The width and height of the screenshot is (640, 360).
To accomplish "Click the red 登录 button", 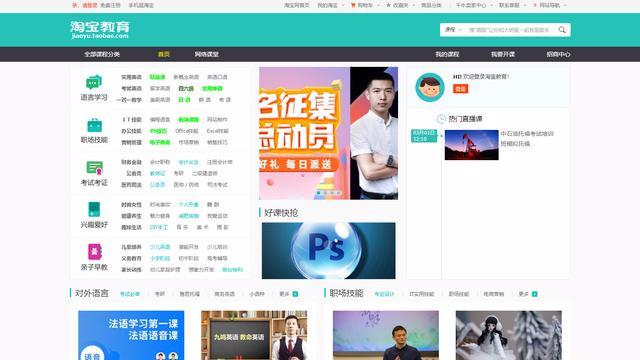I will pyautogui.click(x=460, y=89).
